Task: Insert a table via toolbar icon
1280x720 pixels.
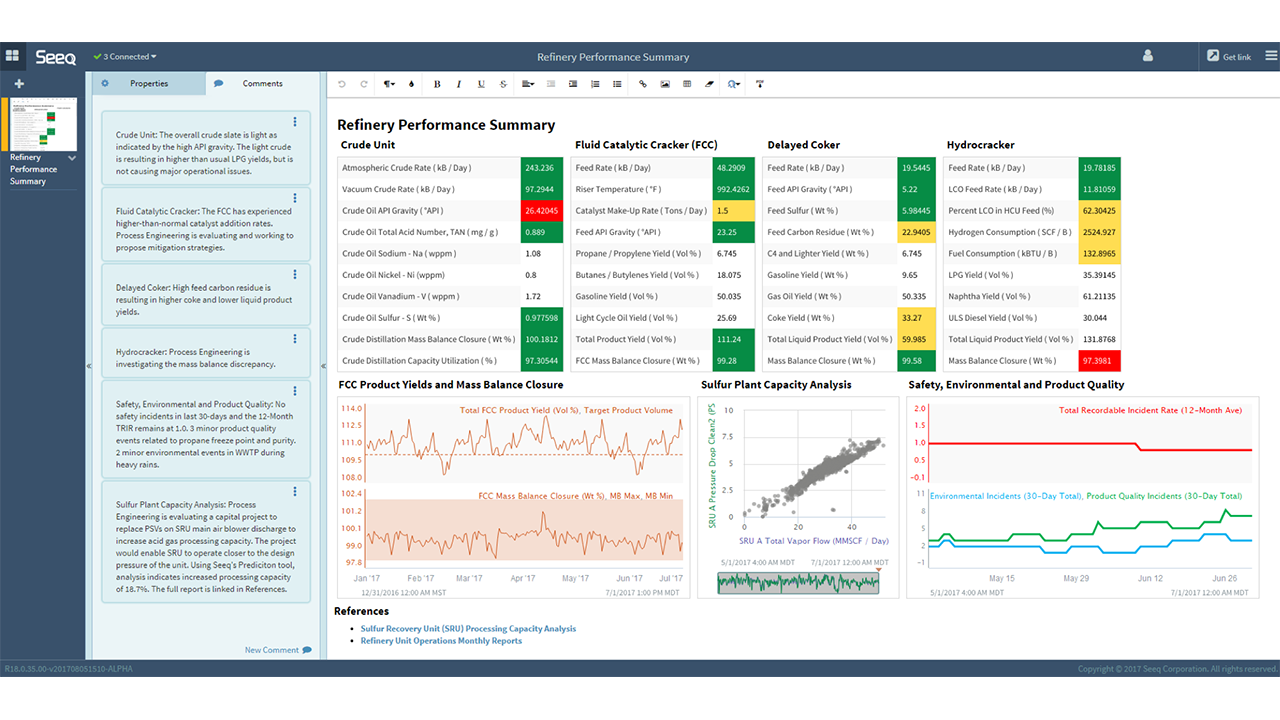Action: coord(687,84)
